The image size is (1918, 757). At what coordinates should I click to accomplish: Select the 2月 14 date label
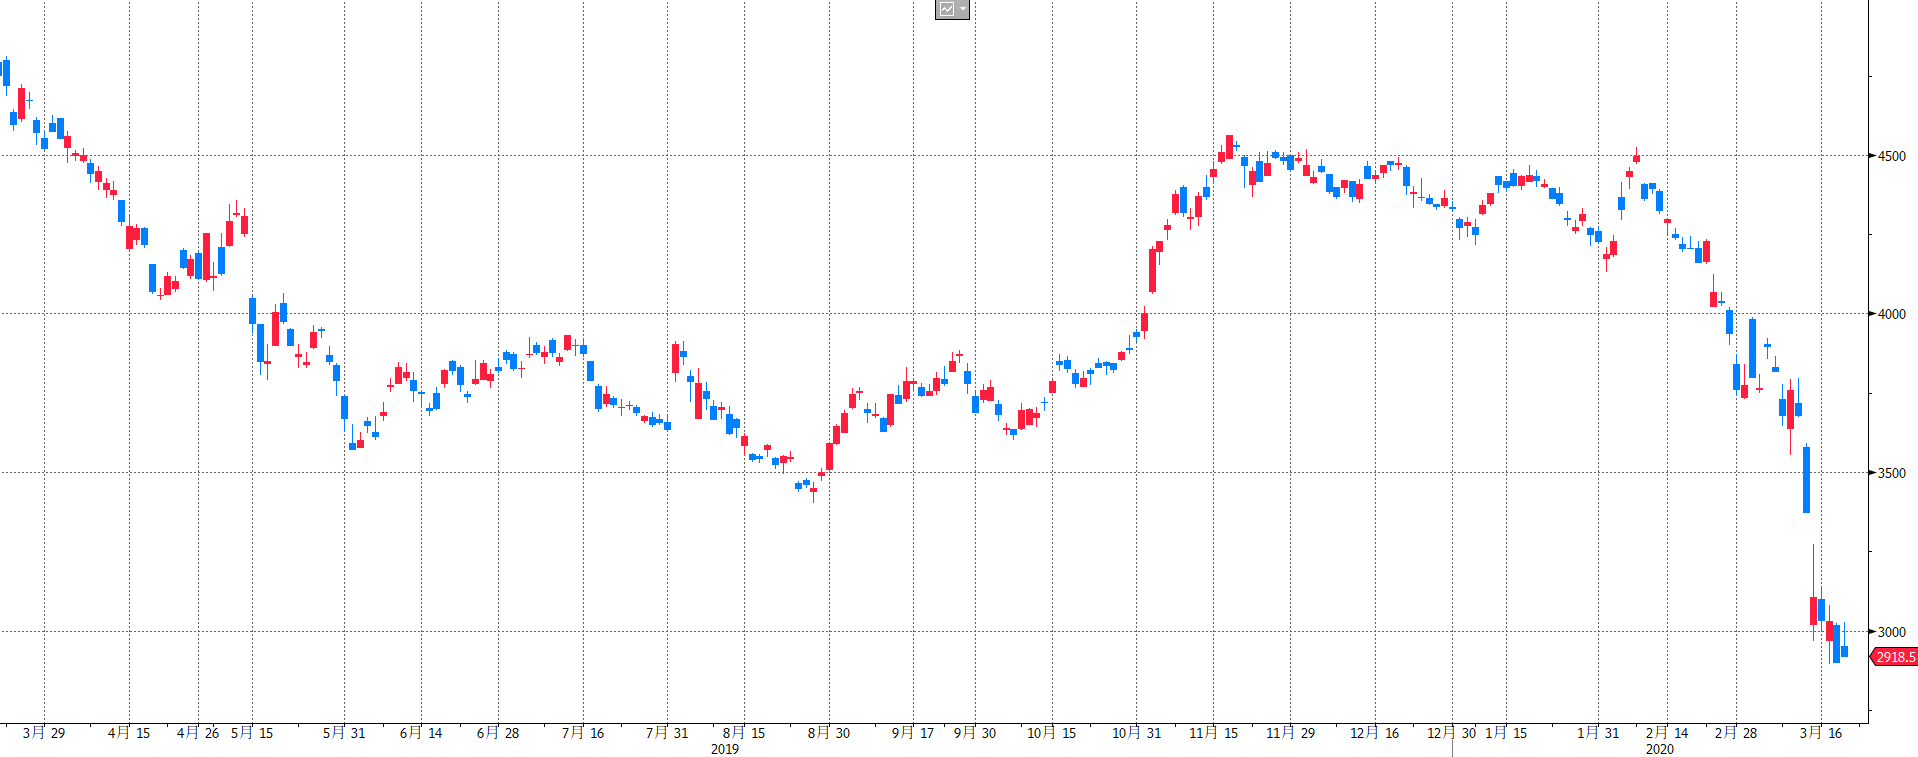pyautogui.click(x=1667, y=733)
